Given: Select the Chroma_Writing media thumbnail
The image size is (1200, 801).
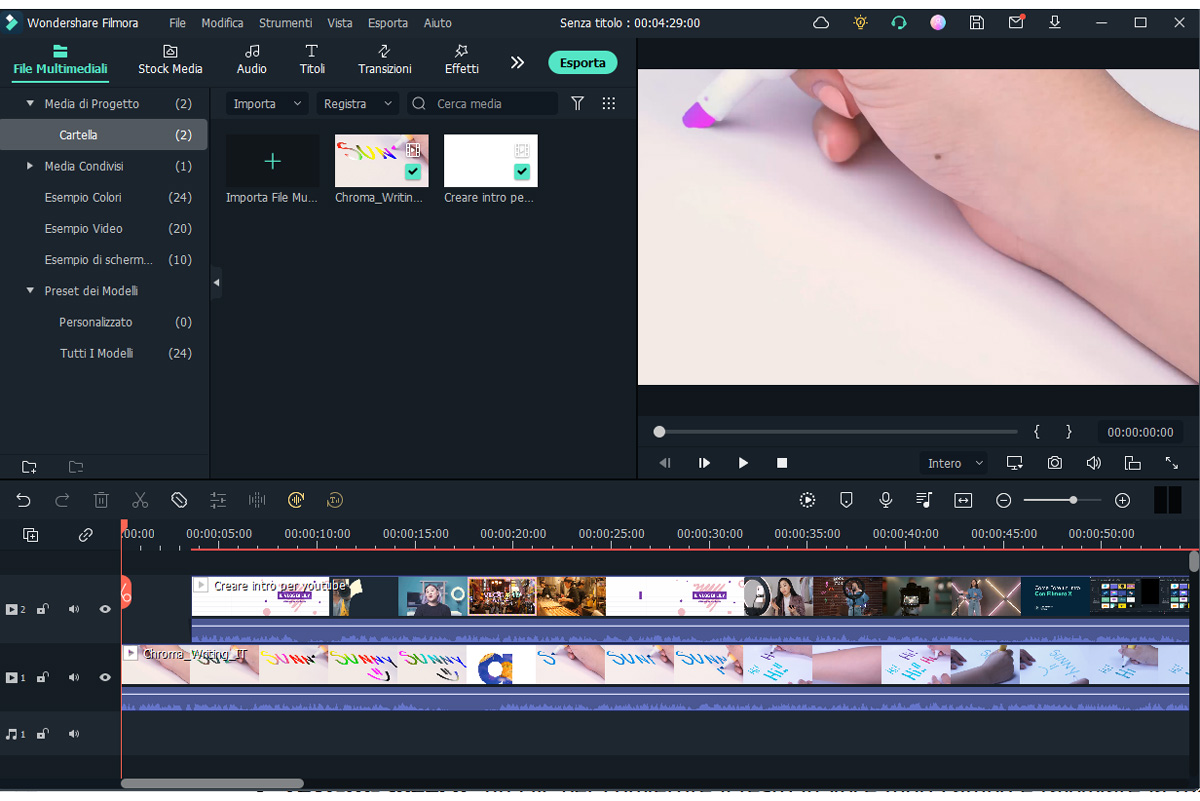Looking at the screenshot, I should pyautogui.click(x=381, y=161).
